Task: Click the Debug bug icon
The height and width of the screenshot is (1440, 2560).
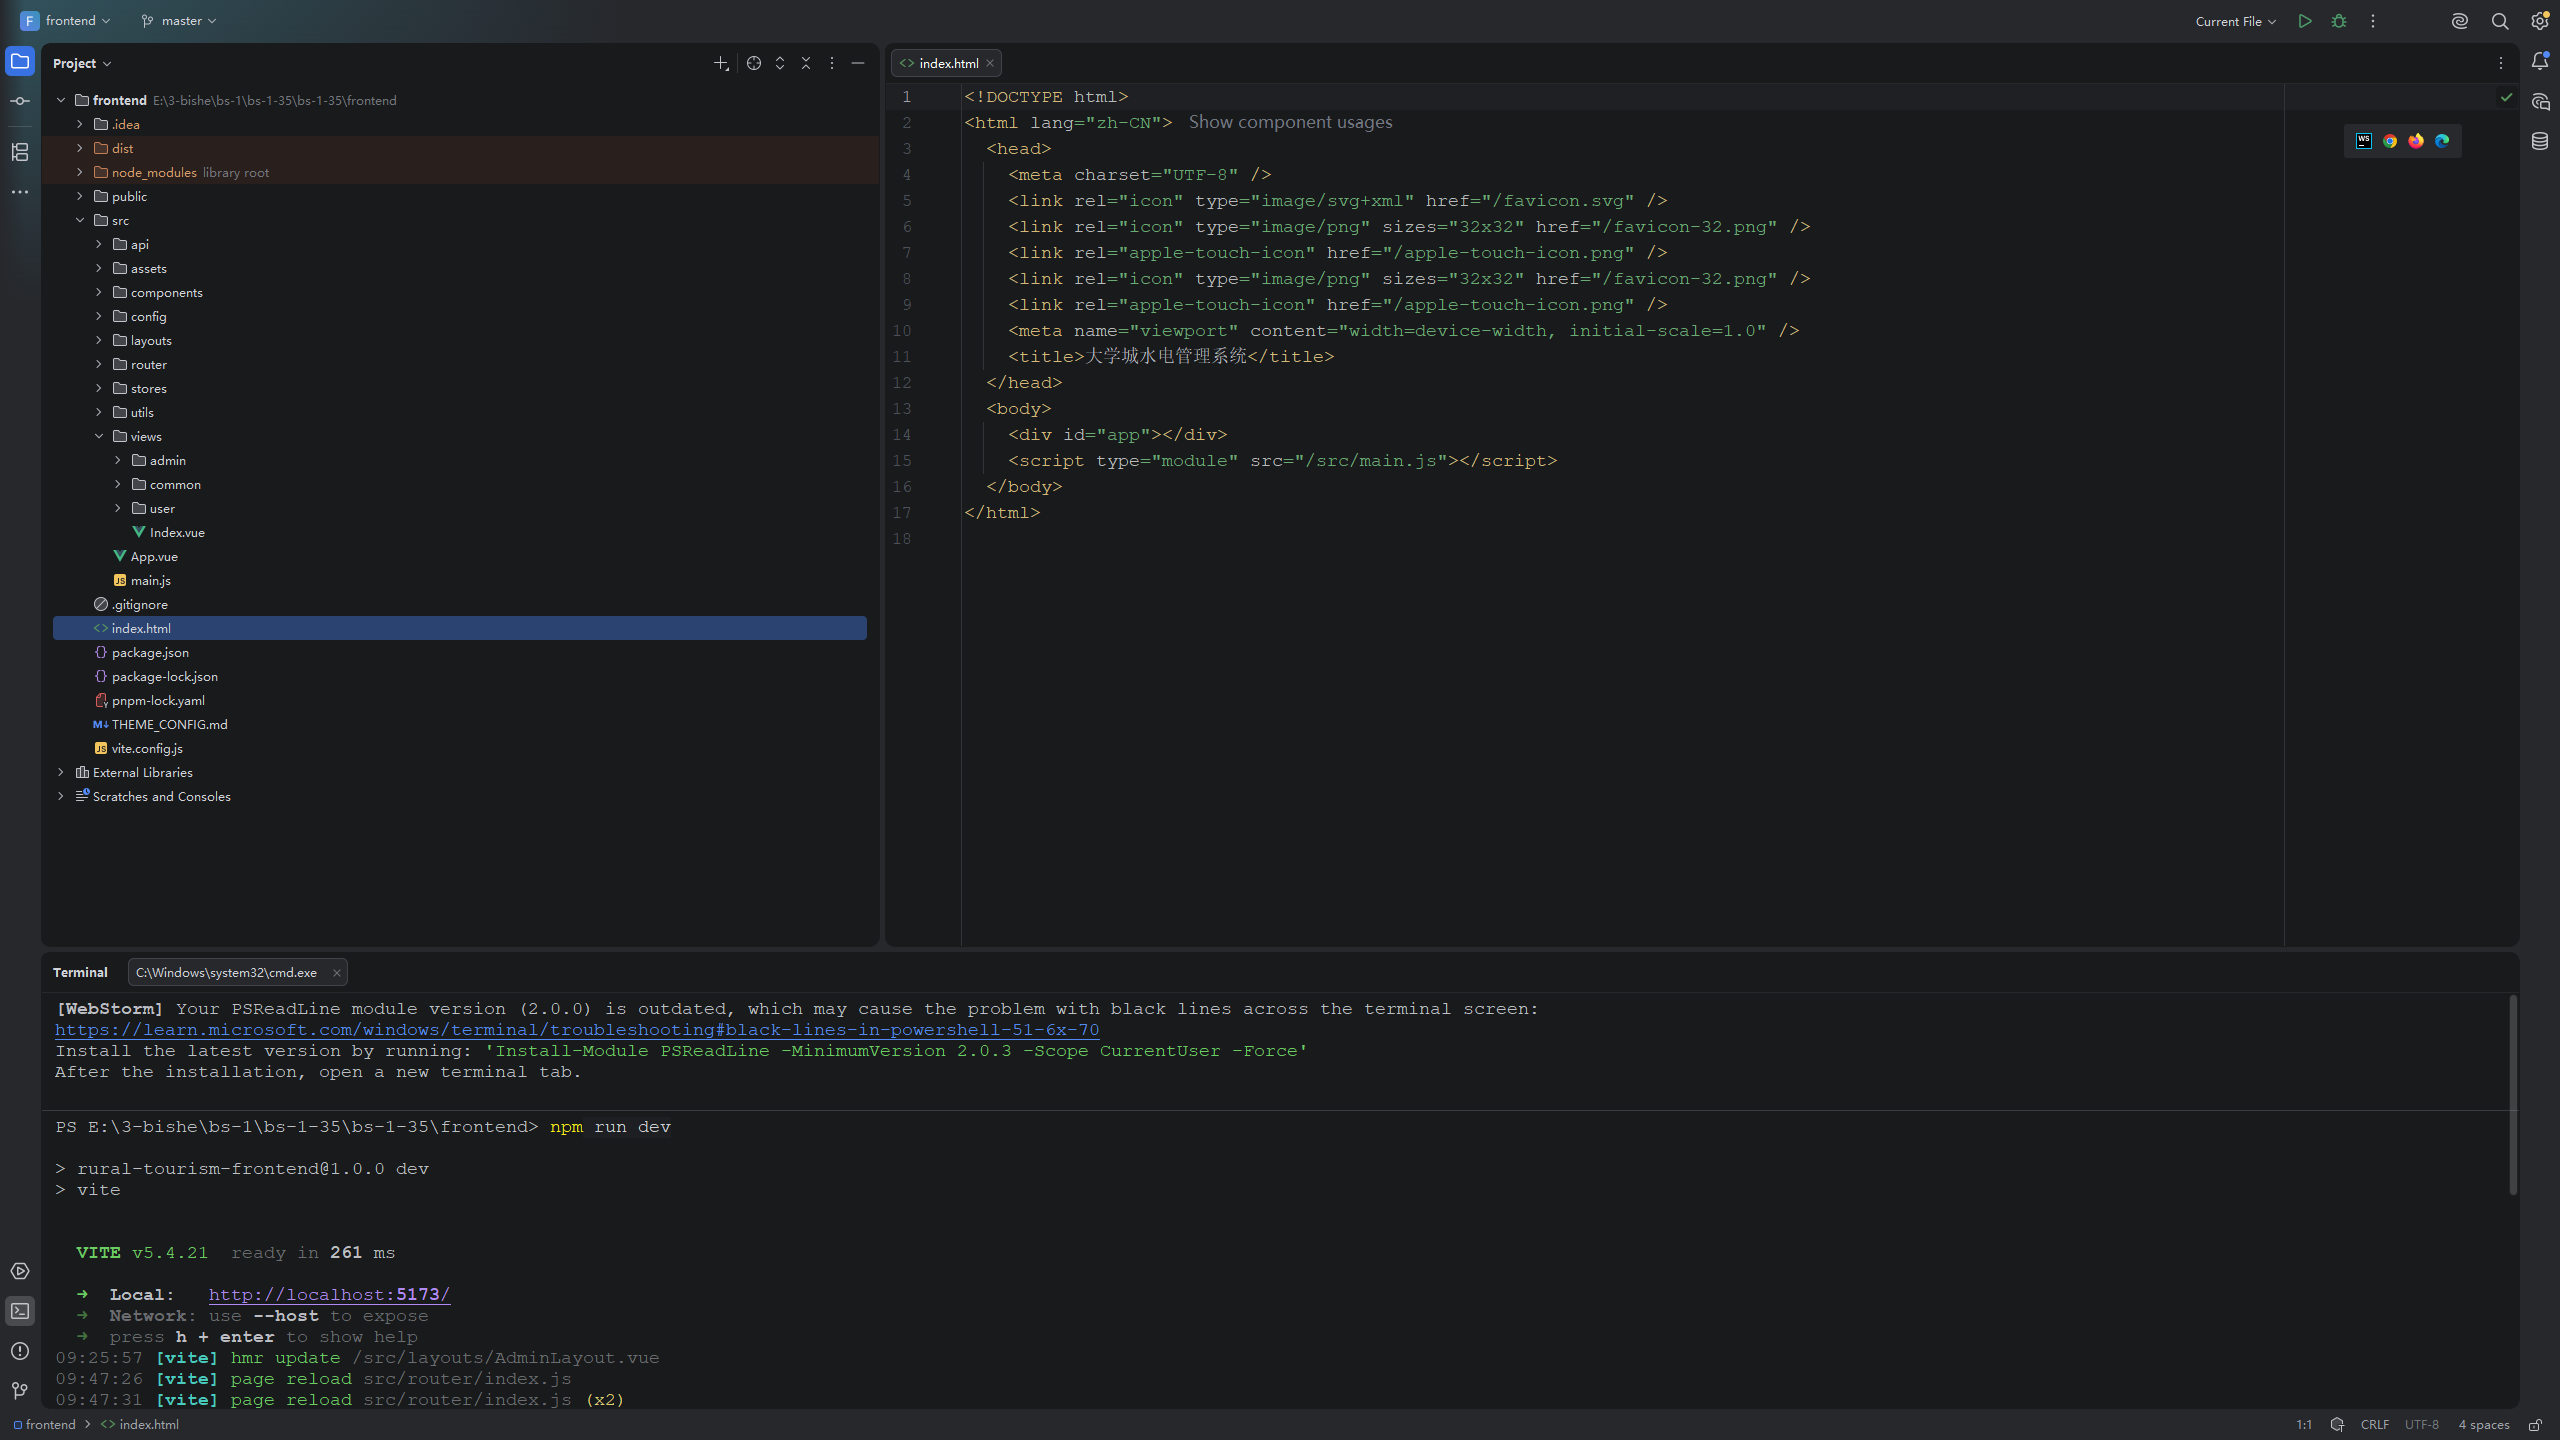Action: point(2339,21)
